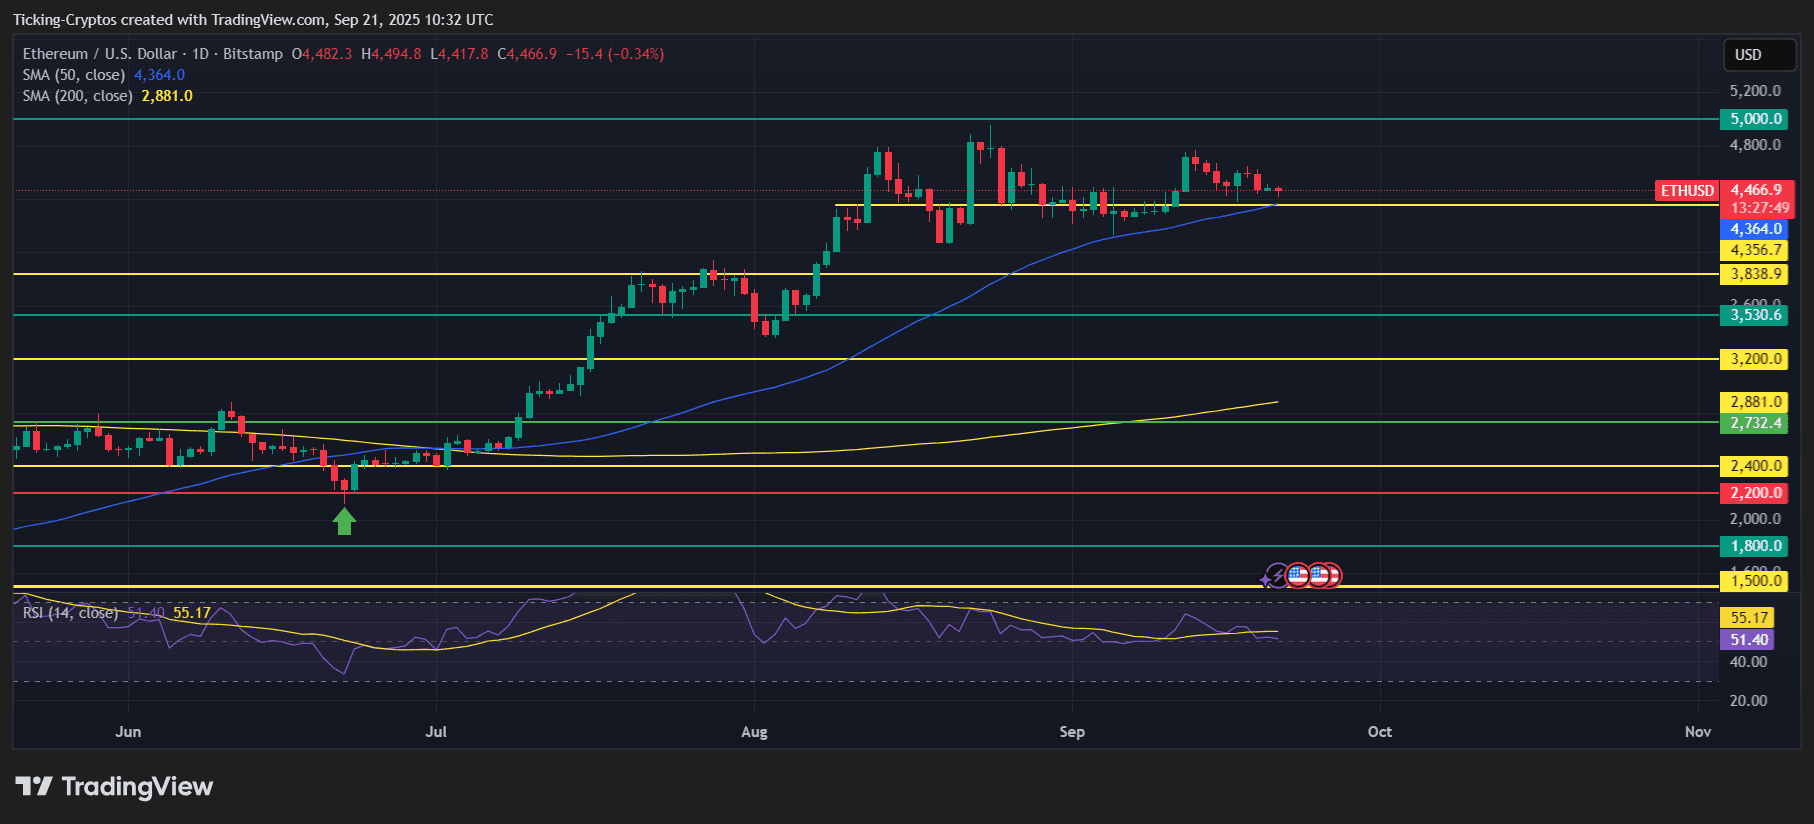1814x824 pixels.
Task: Click the 2,732.4 green line price label
Action: pos(1755,423)
